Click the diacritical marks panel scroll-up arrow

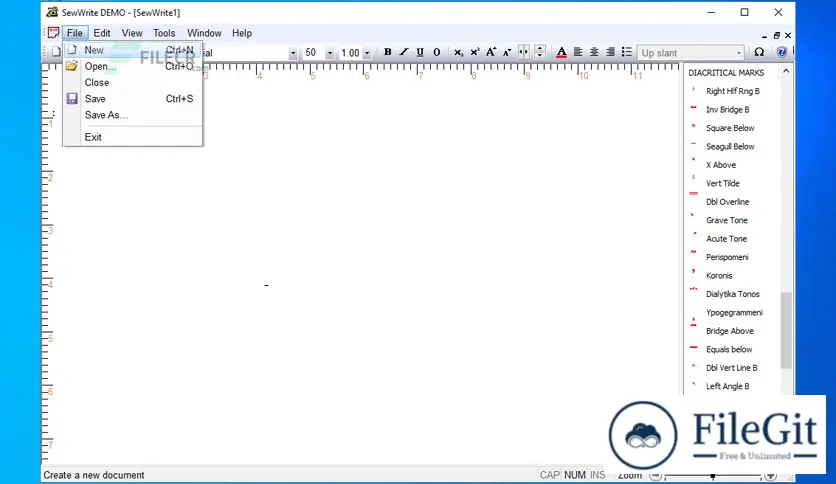click(786, 71)
